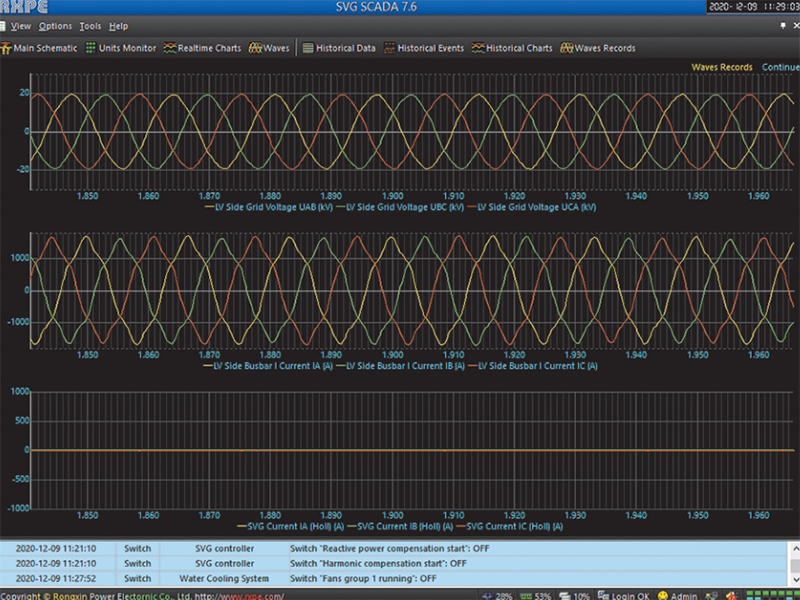Open the Tools menu
The width and height of the screenshot is (800, 600).
coord(90,26)
